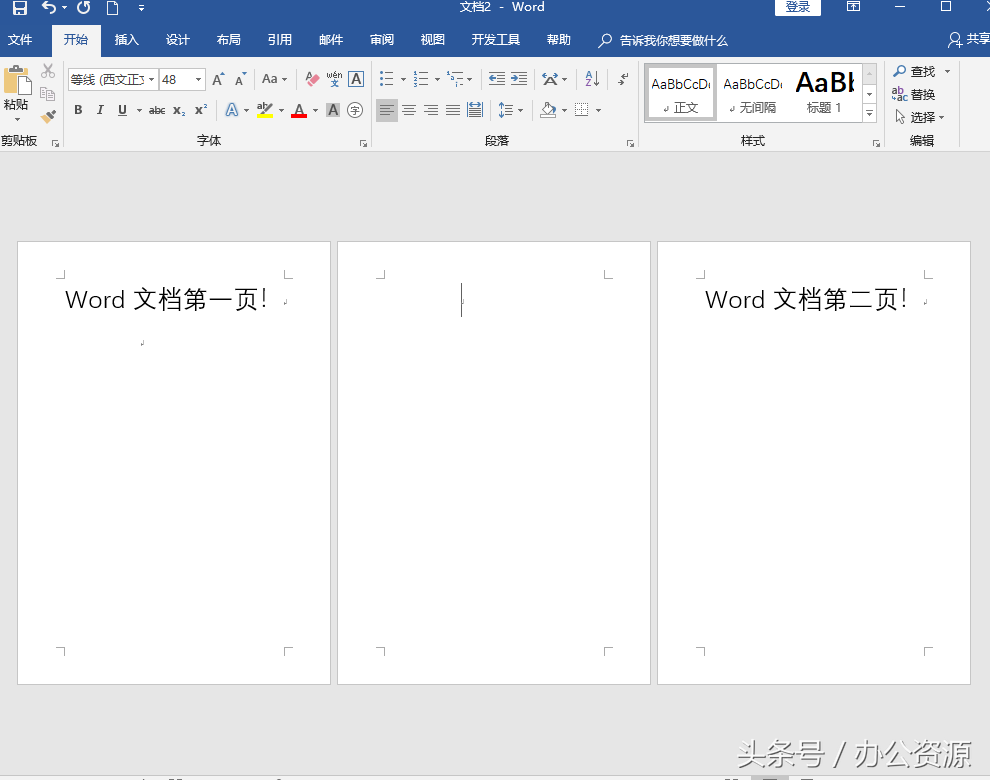Open line spacing dropdown
990x780 pixels.
(511, 111)
